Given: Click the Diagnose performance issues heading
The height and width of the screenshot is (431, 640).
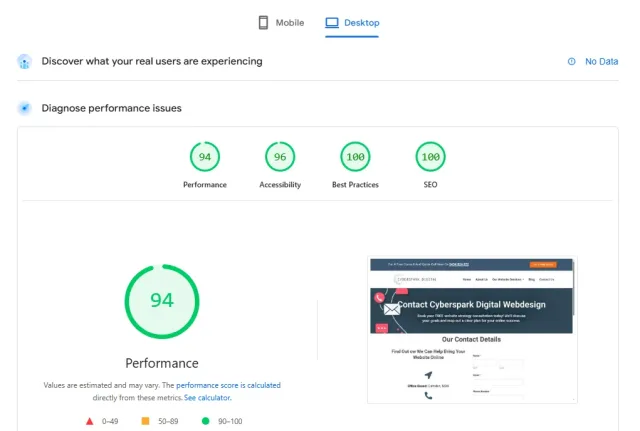Looking at the screenshot, I should pyautogui.click(x=111, y=108).
